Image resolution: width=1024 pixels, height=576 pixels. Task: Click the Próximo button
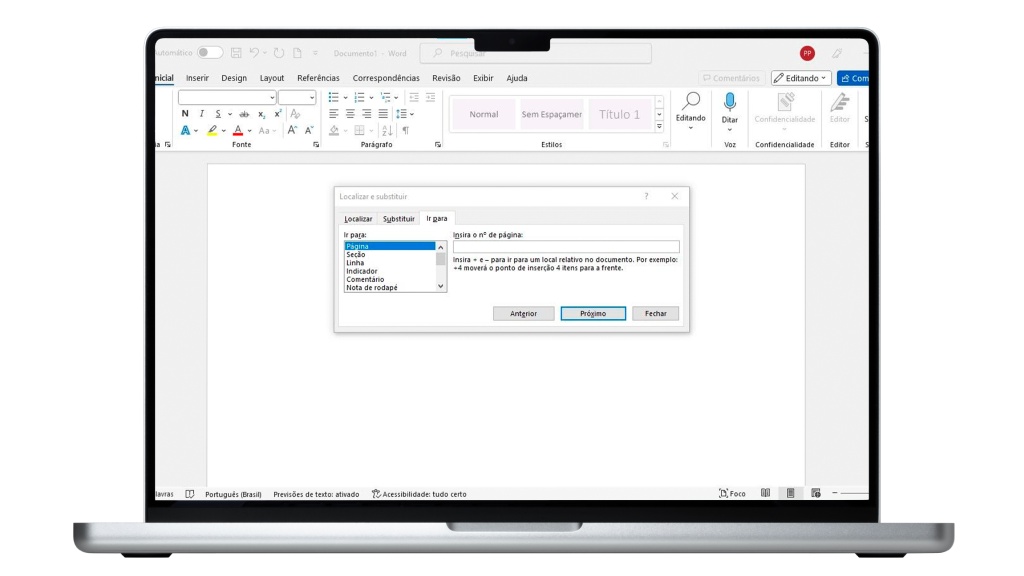tap(593, 313)
